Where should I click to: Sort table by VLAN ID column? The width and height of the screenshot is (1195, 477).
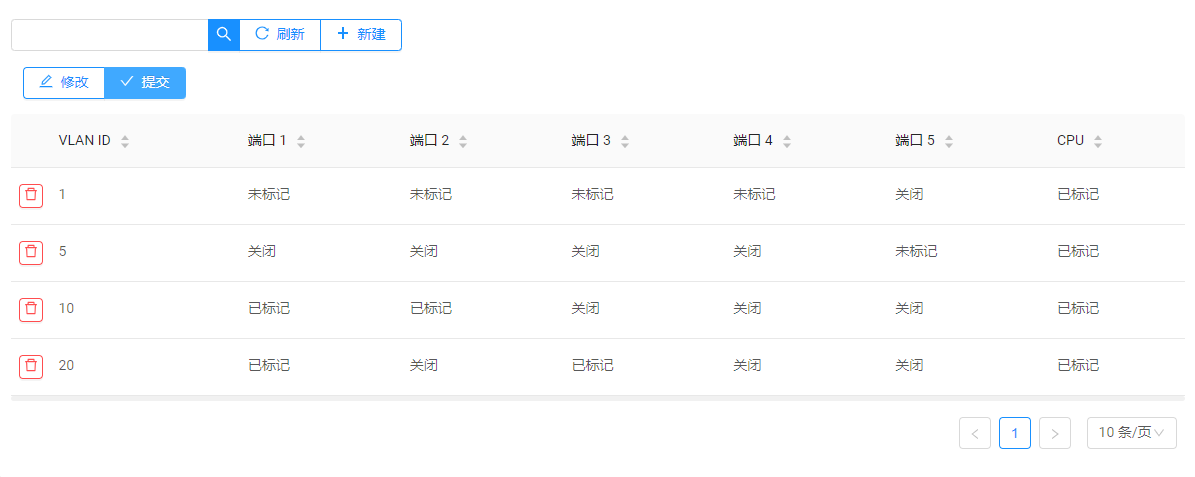tap(125, 142)
